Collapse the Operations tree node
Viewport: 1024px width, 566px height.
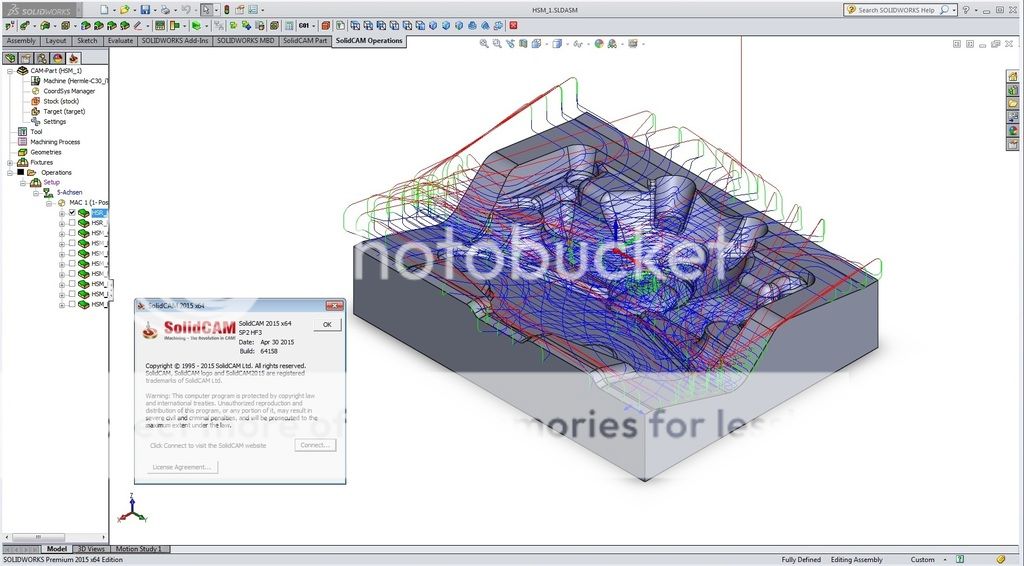10,172
